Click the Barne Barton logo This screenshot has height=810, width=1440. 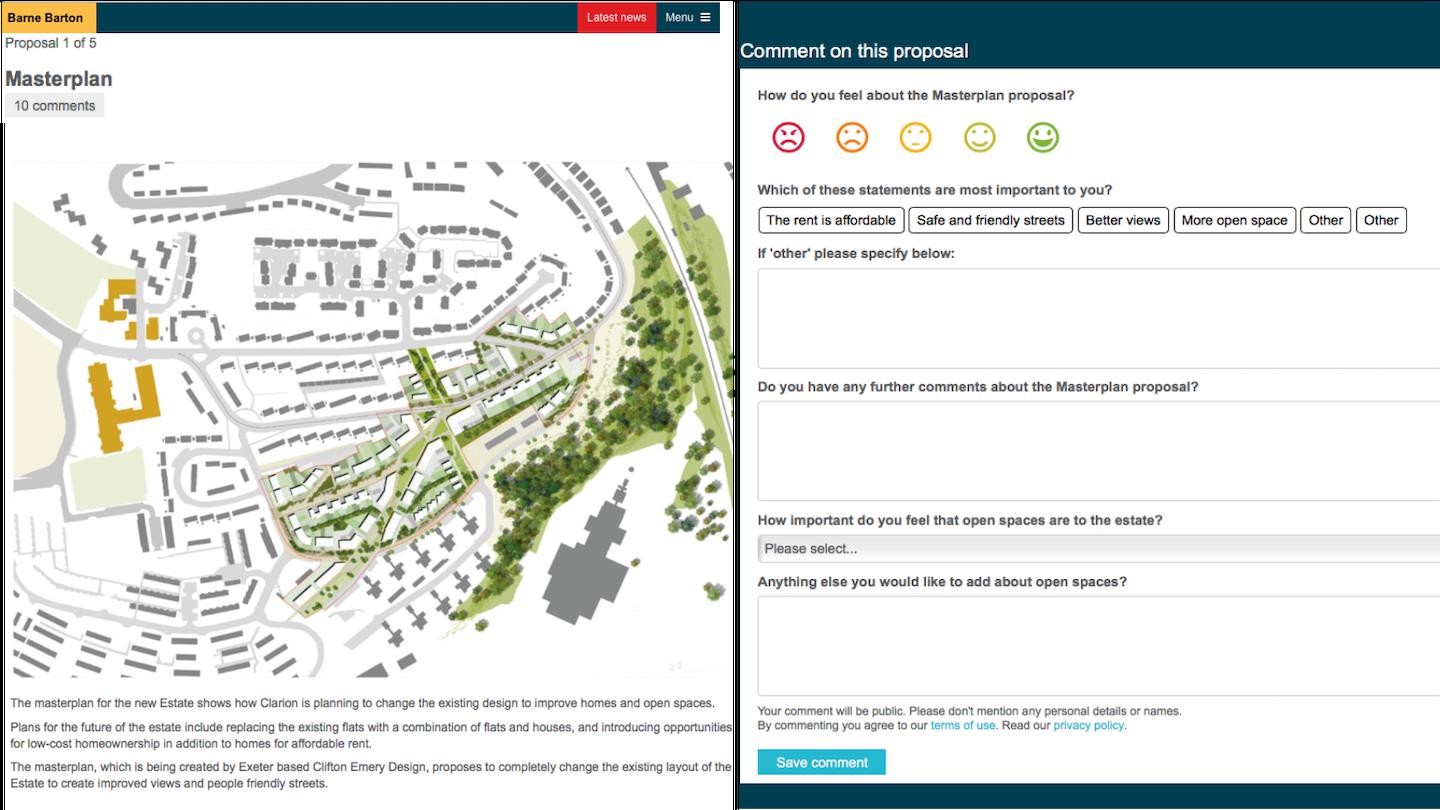click(x=46, y=17)
